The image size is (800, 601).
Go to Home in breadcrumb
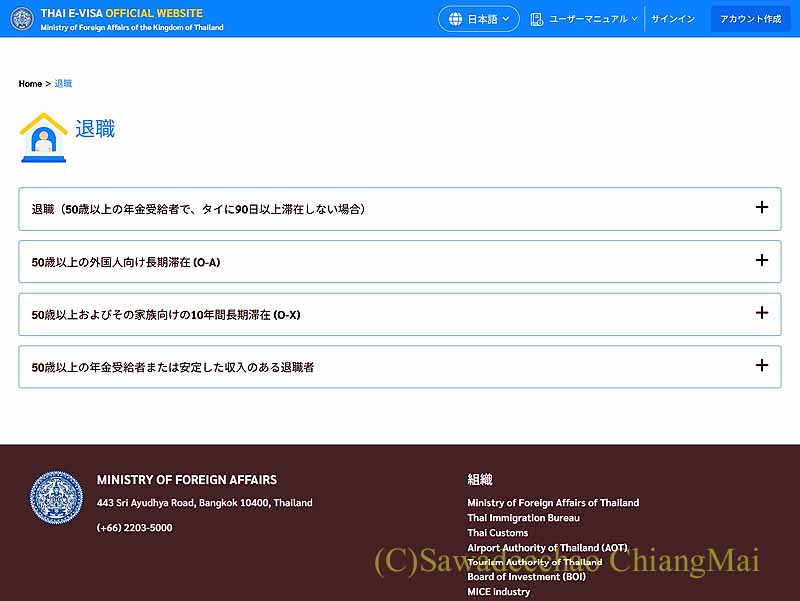pos(30,84)
